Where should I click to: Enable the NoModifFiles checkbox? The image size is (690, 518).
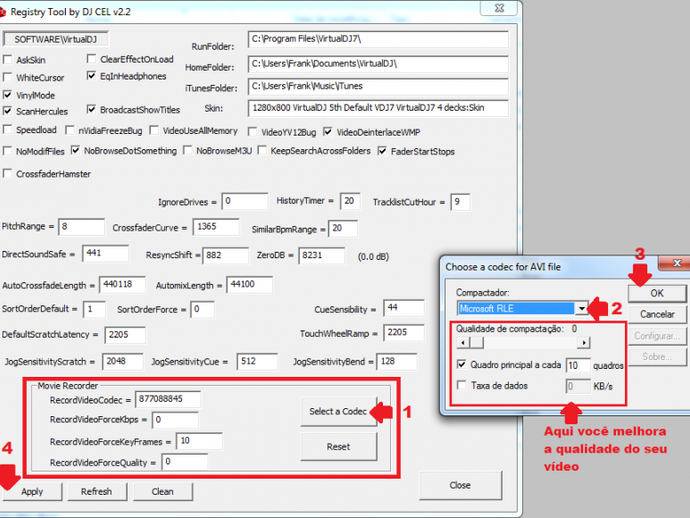(7, 151)
